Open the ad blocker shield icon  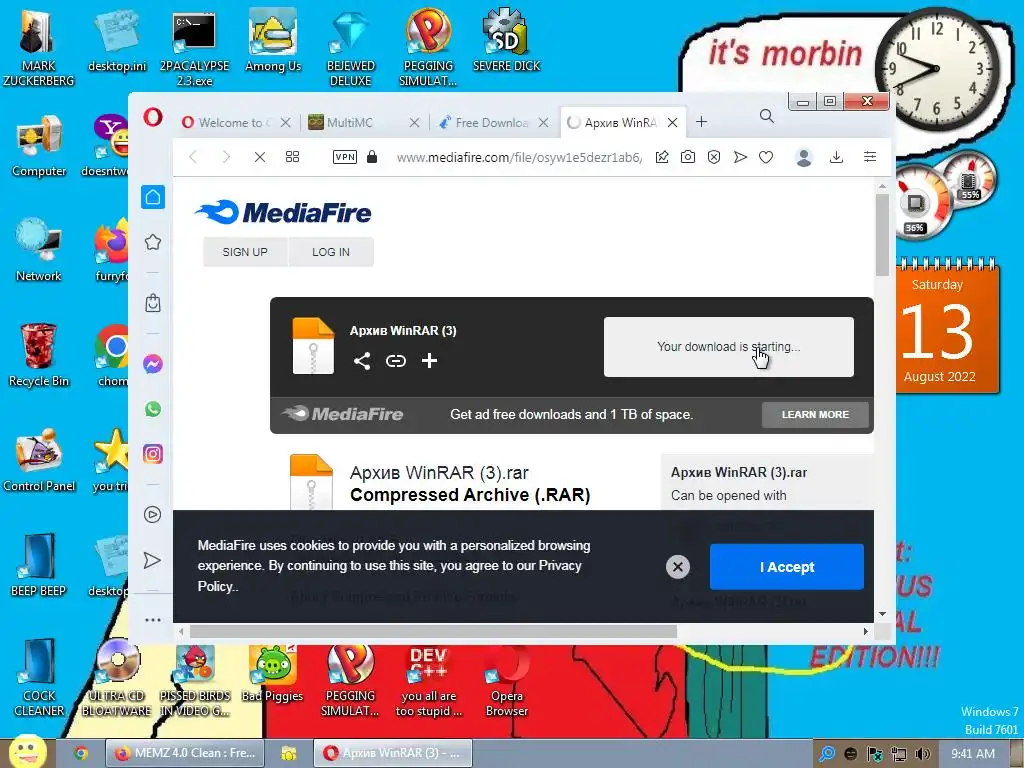pos(714,157)
